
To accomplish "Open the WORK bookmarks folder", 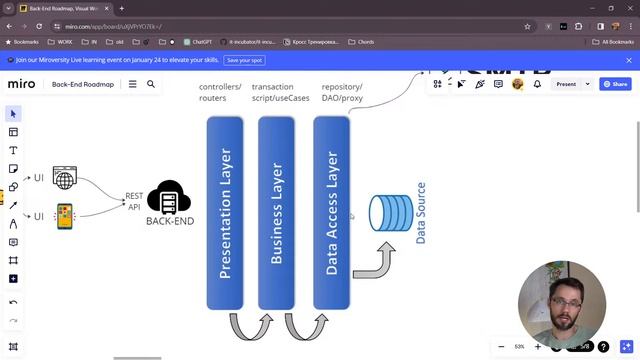I will click(60, 42).
